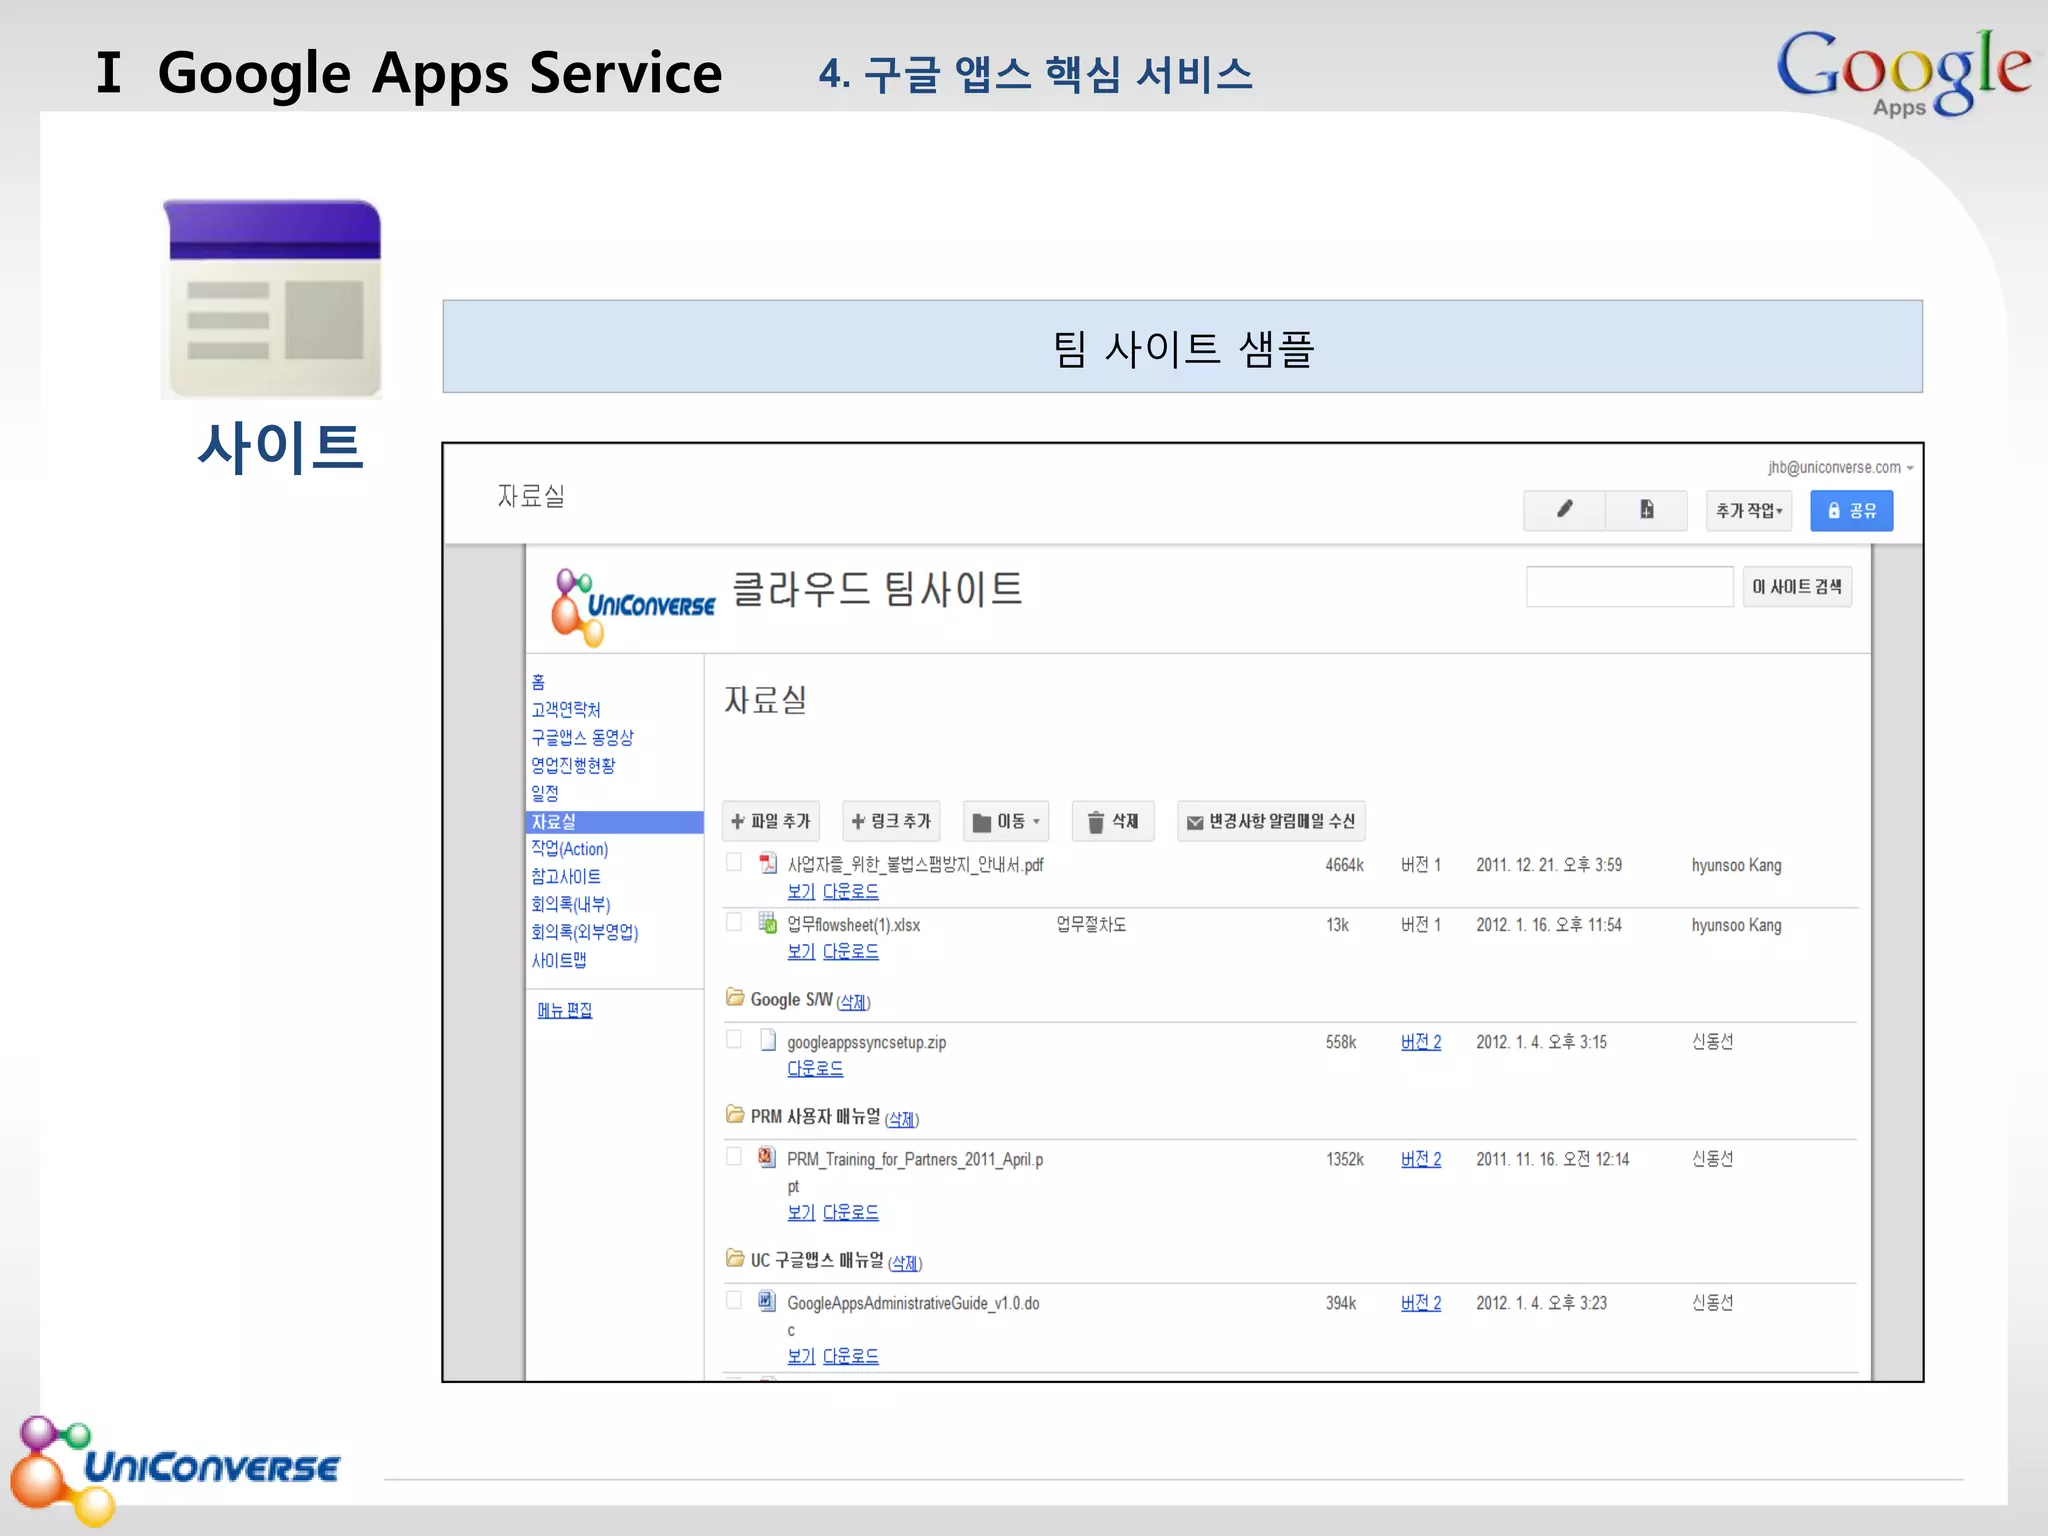The height and width of the screenshot is (1536, 2048).
Task: Click the new page document icon
Action: click(x=1646, y=510)
